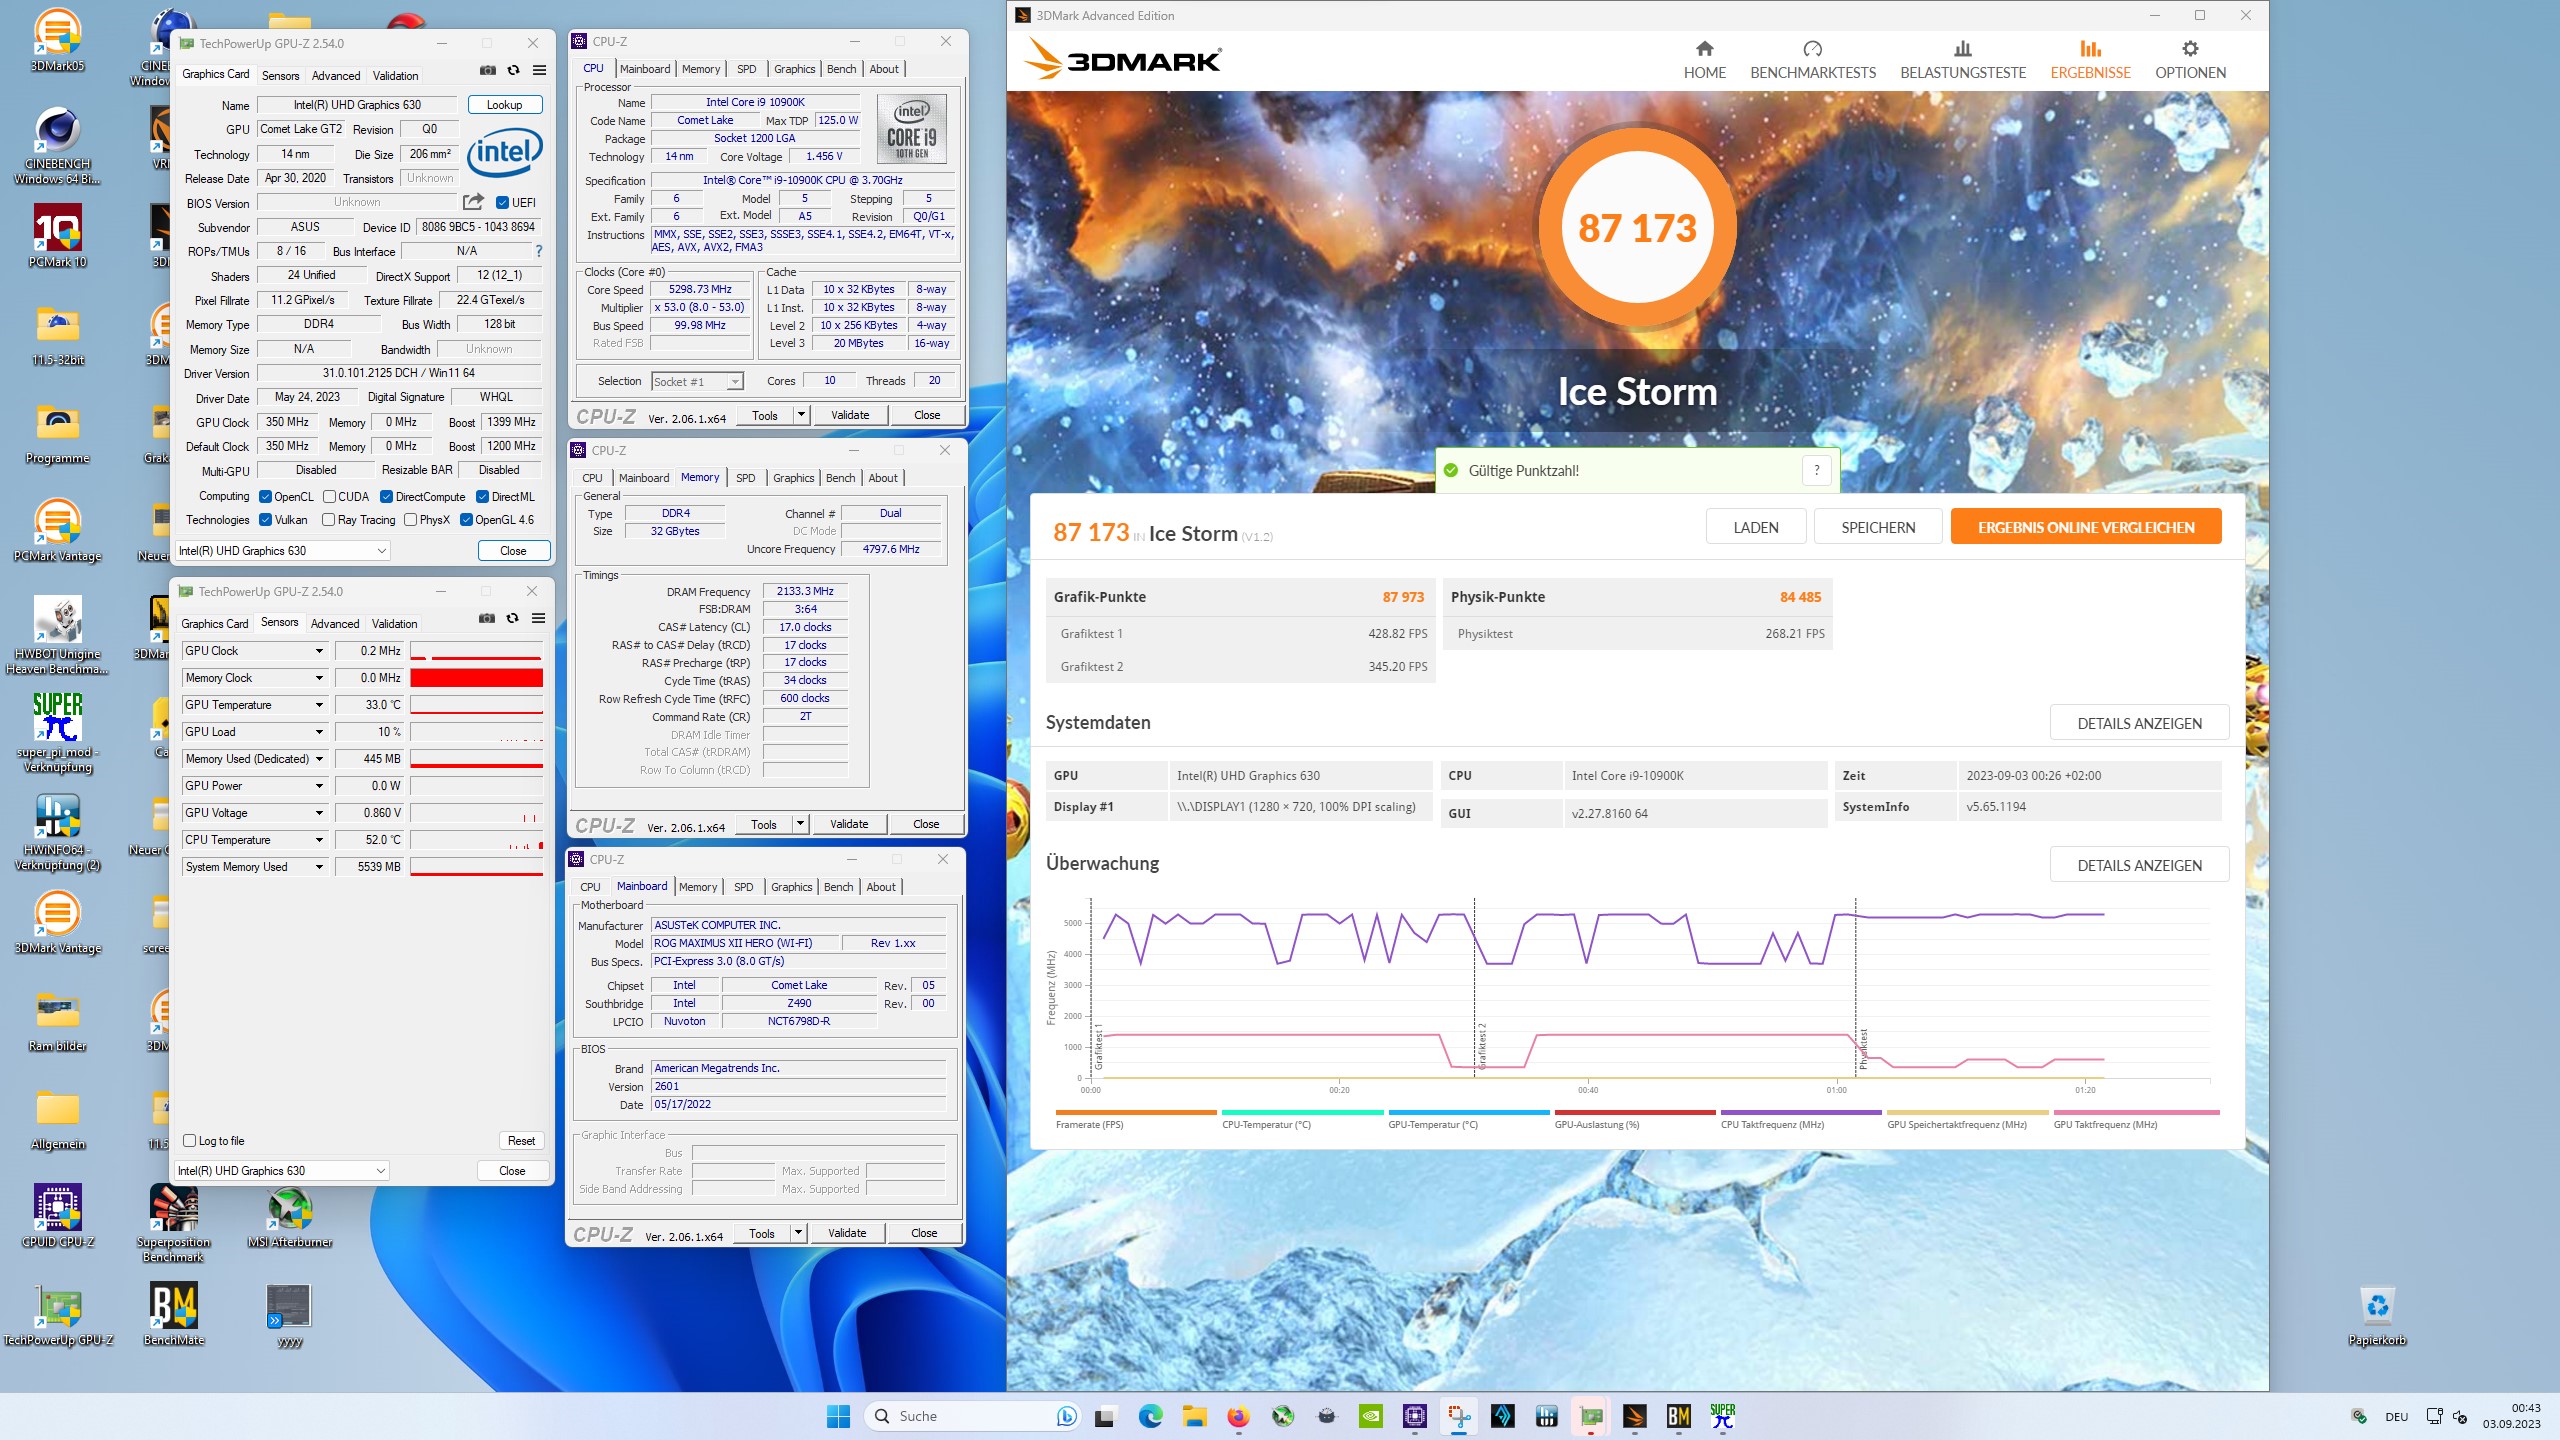Open Papierkorb recycle bin
Viewport: 2560px width, 1440px height.
(x=2377, y=1315)
